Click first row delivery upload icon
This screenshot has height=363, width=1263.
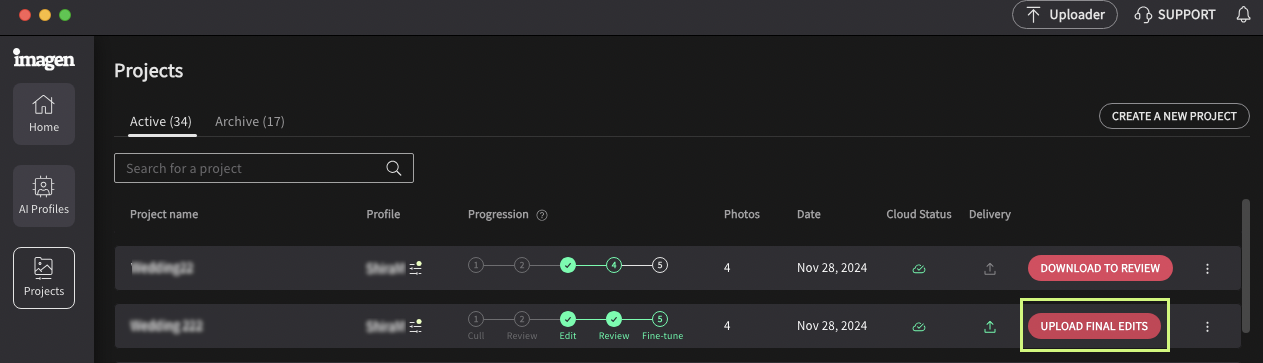click(x=990, y=268)
